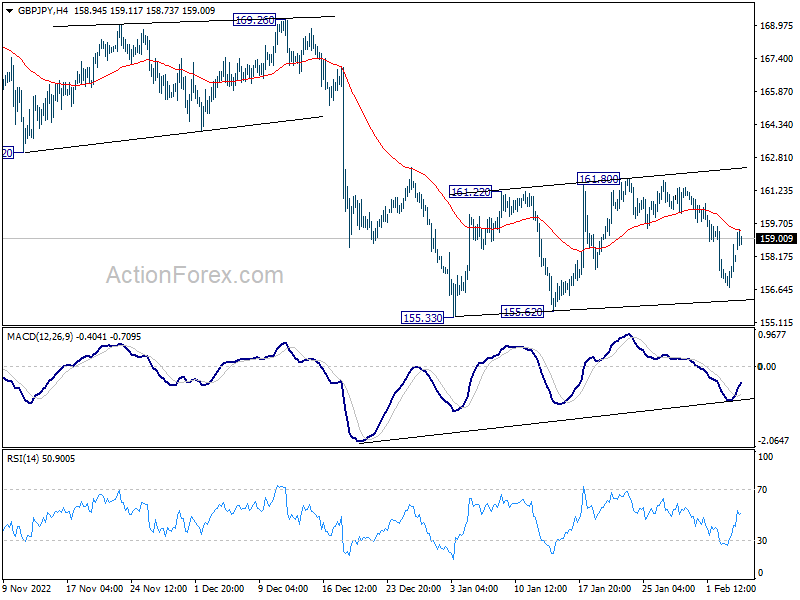Screen dimensions: 800x600
Task: Click price axis value 156.645
Action: point(777,290)
